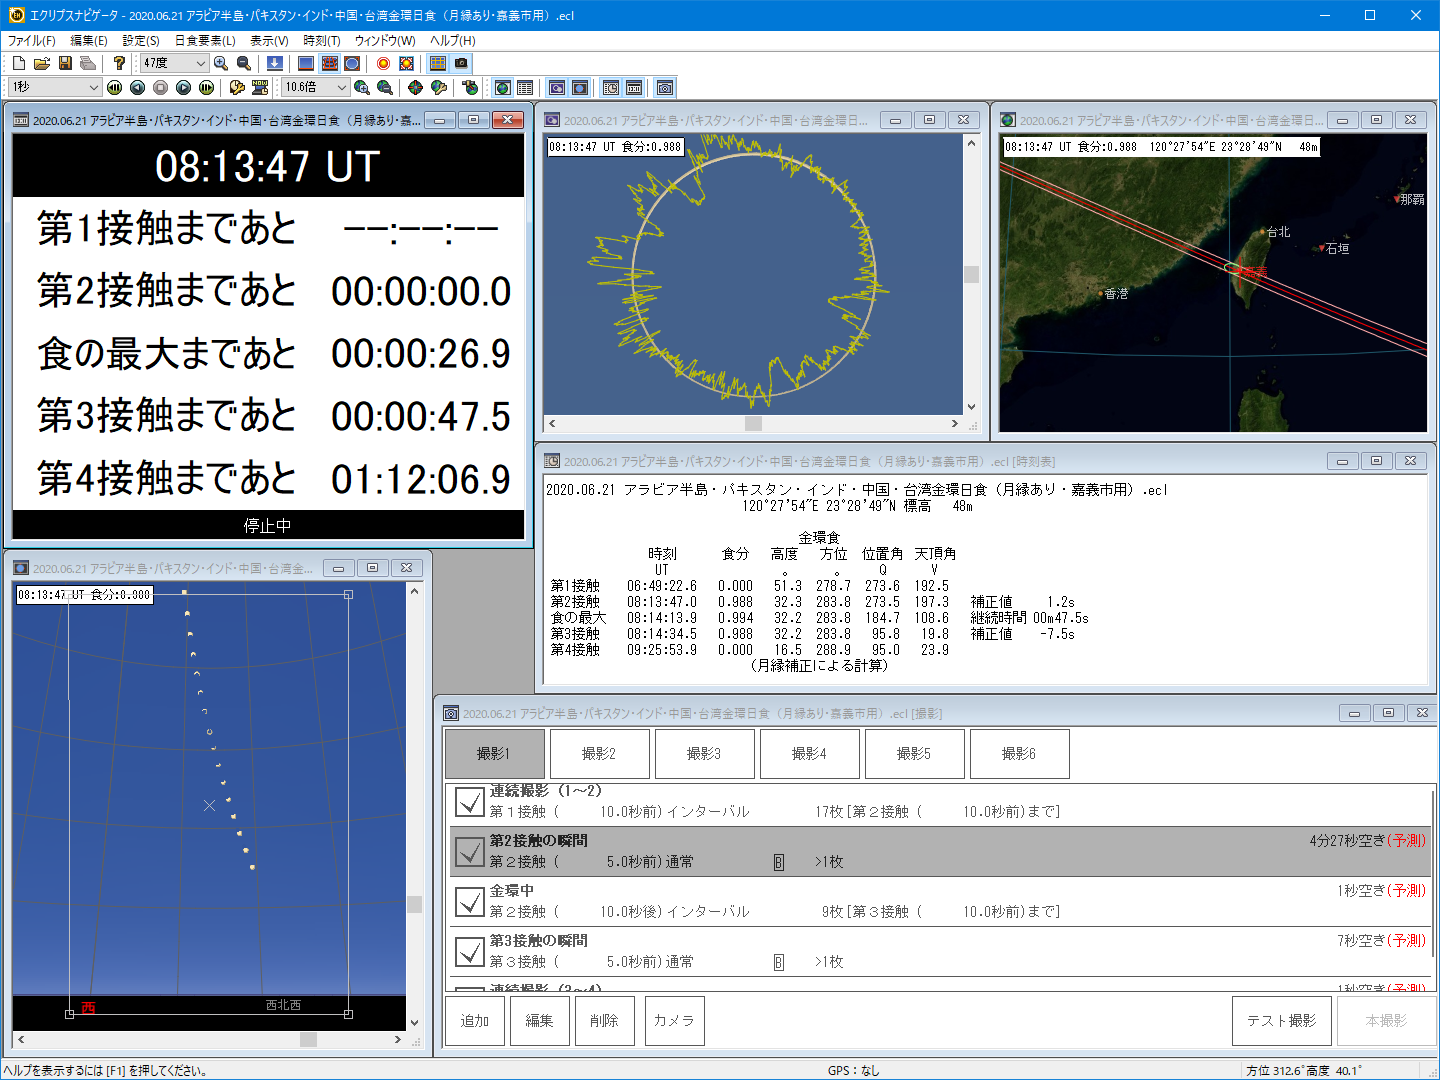The image size is (1440, 1080).
Task: Open the 日食要素(L) menu
Action: (x=205, y=40)
